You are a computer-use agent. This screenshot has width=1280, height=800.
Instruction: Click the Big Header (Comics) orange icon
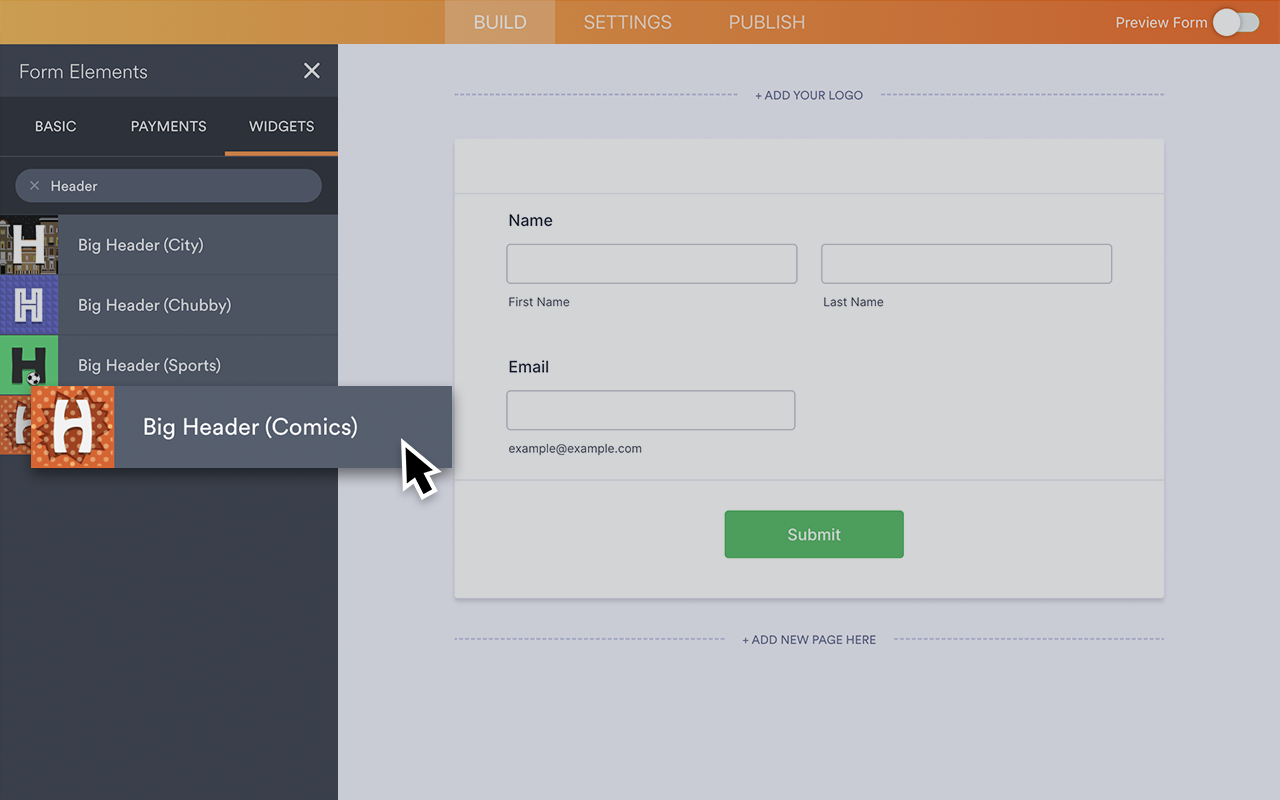pyautogui.click(x=73, y=427)
